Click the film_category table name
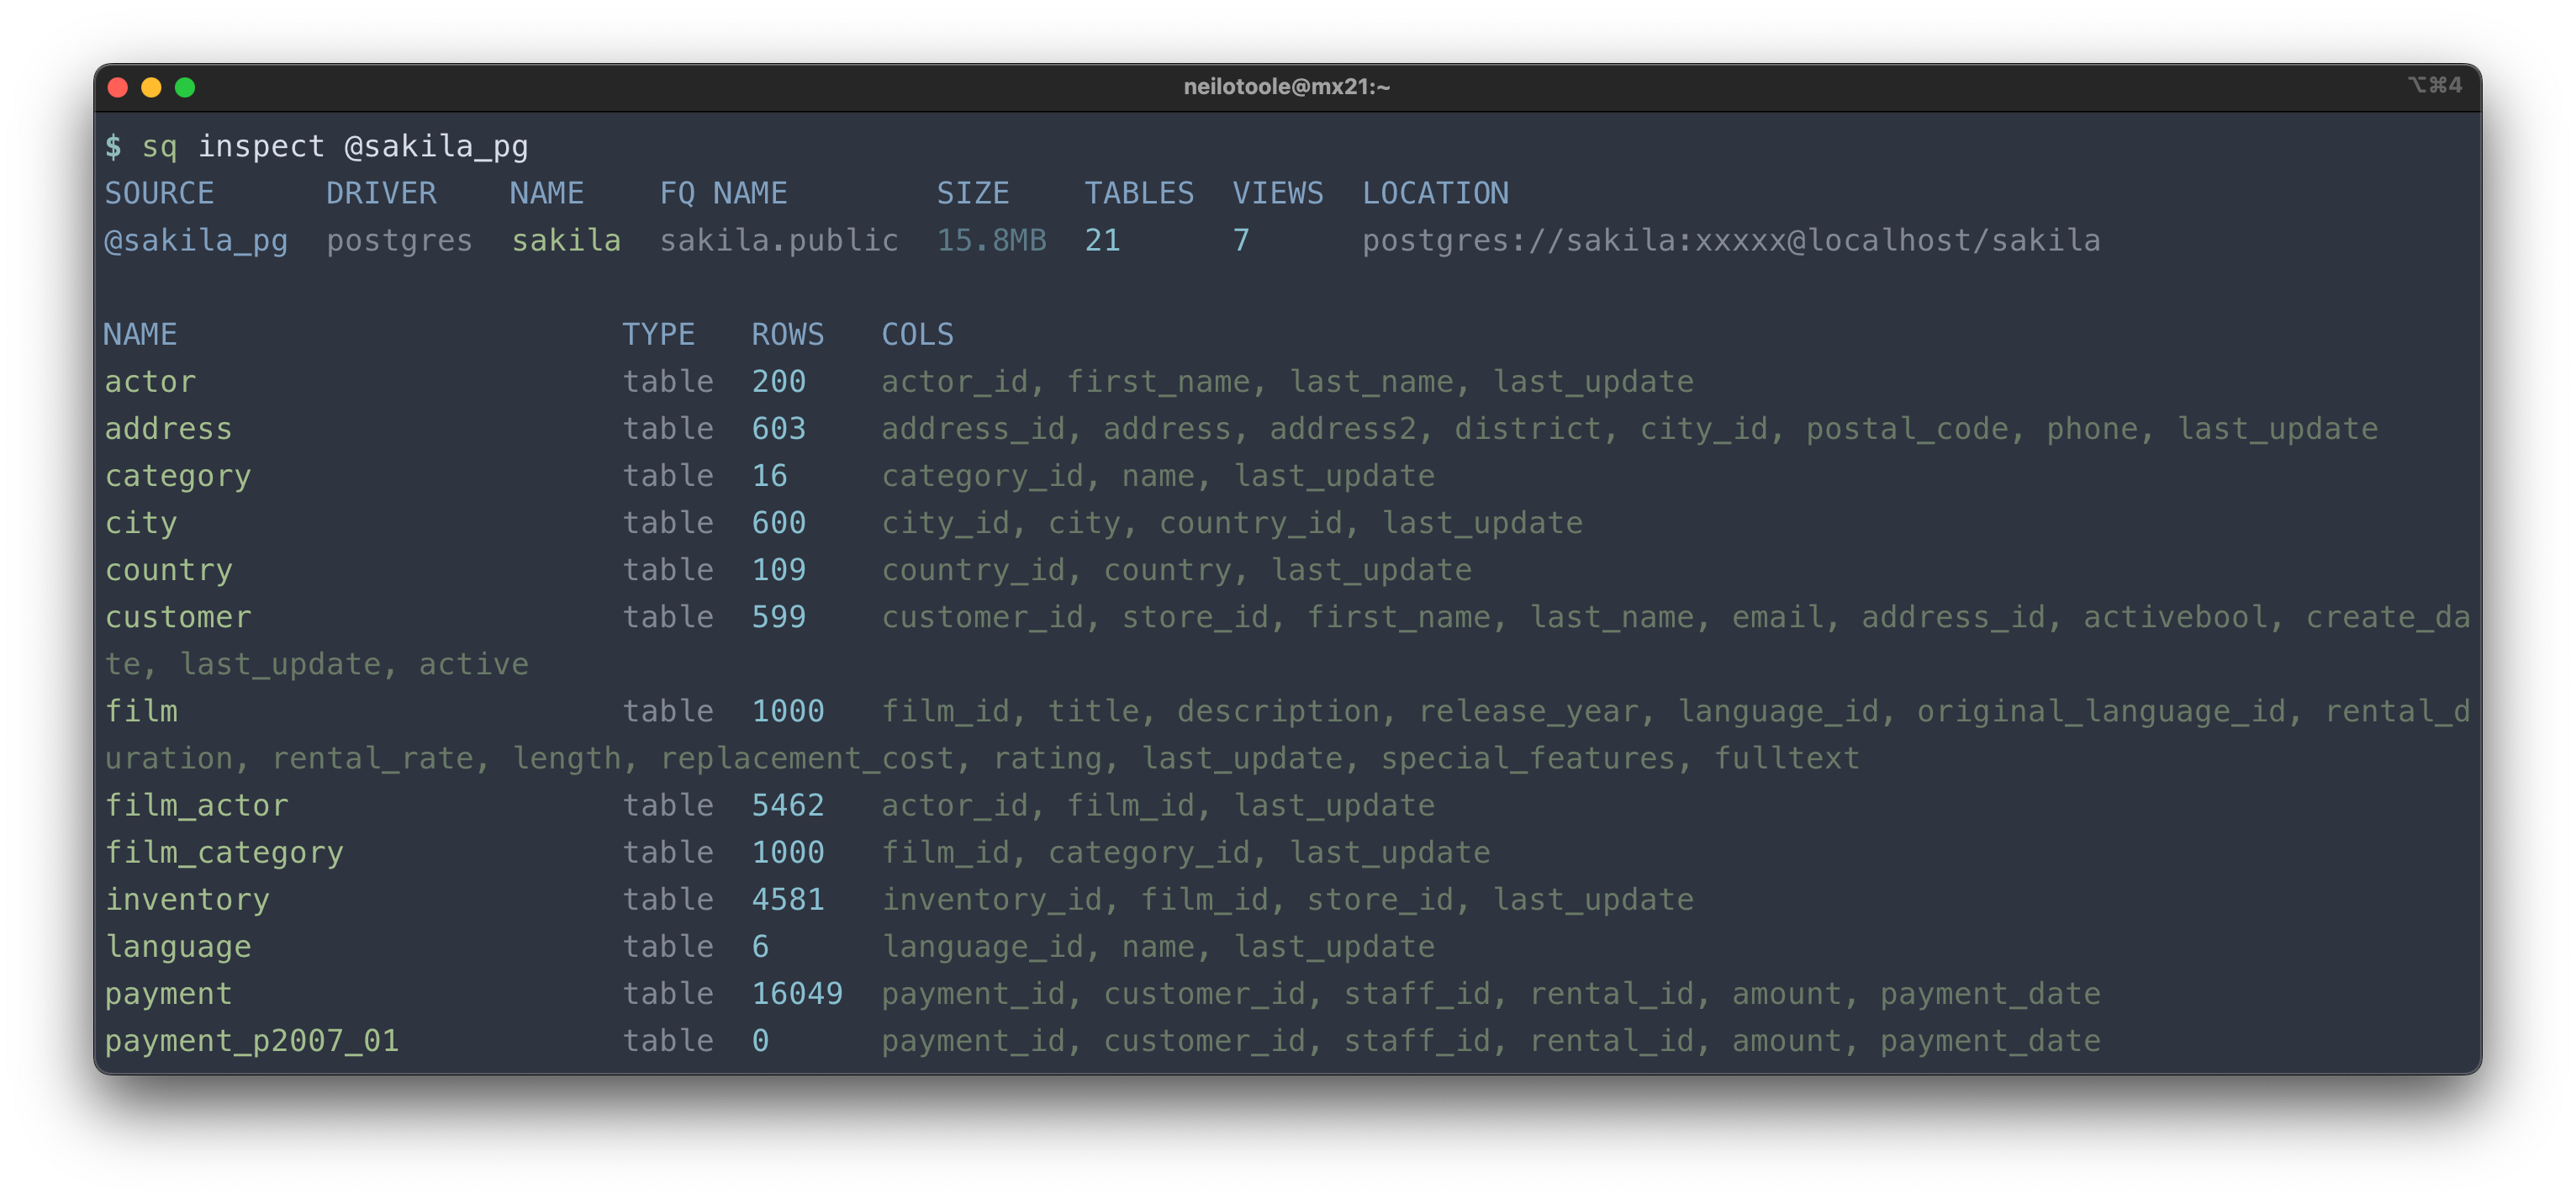Screen dimensions: 2576x1199 coord(224,852)
